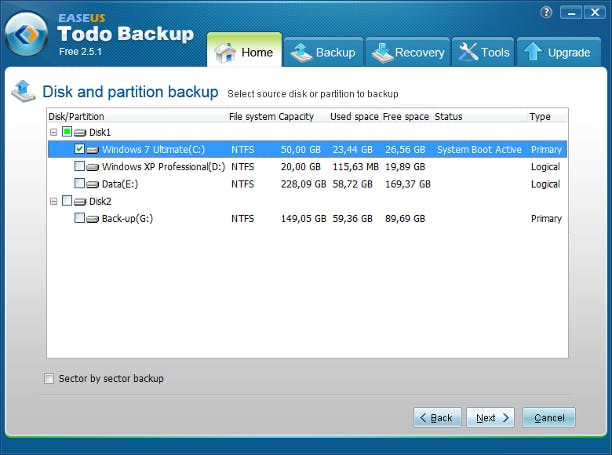Click the 26,56 GB free space value
Screen dimensions: 612x455
click(x=405, y=149)
